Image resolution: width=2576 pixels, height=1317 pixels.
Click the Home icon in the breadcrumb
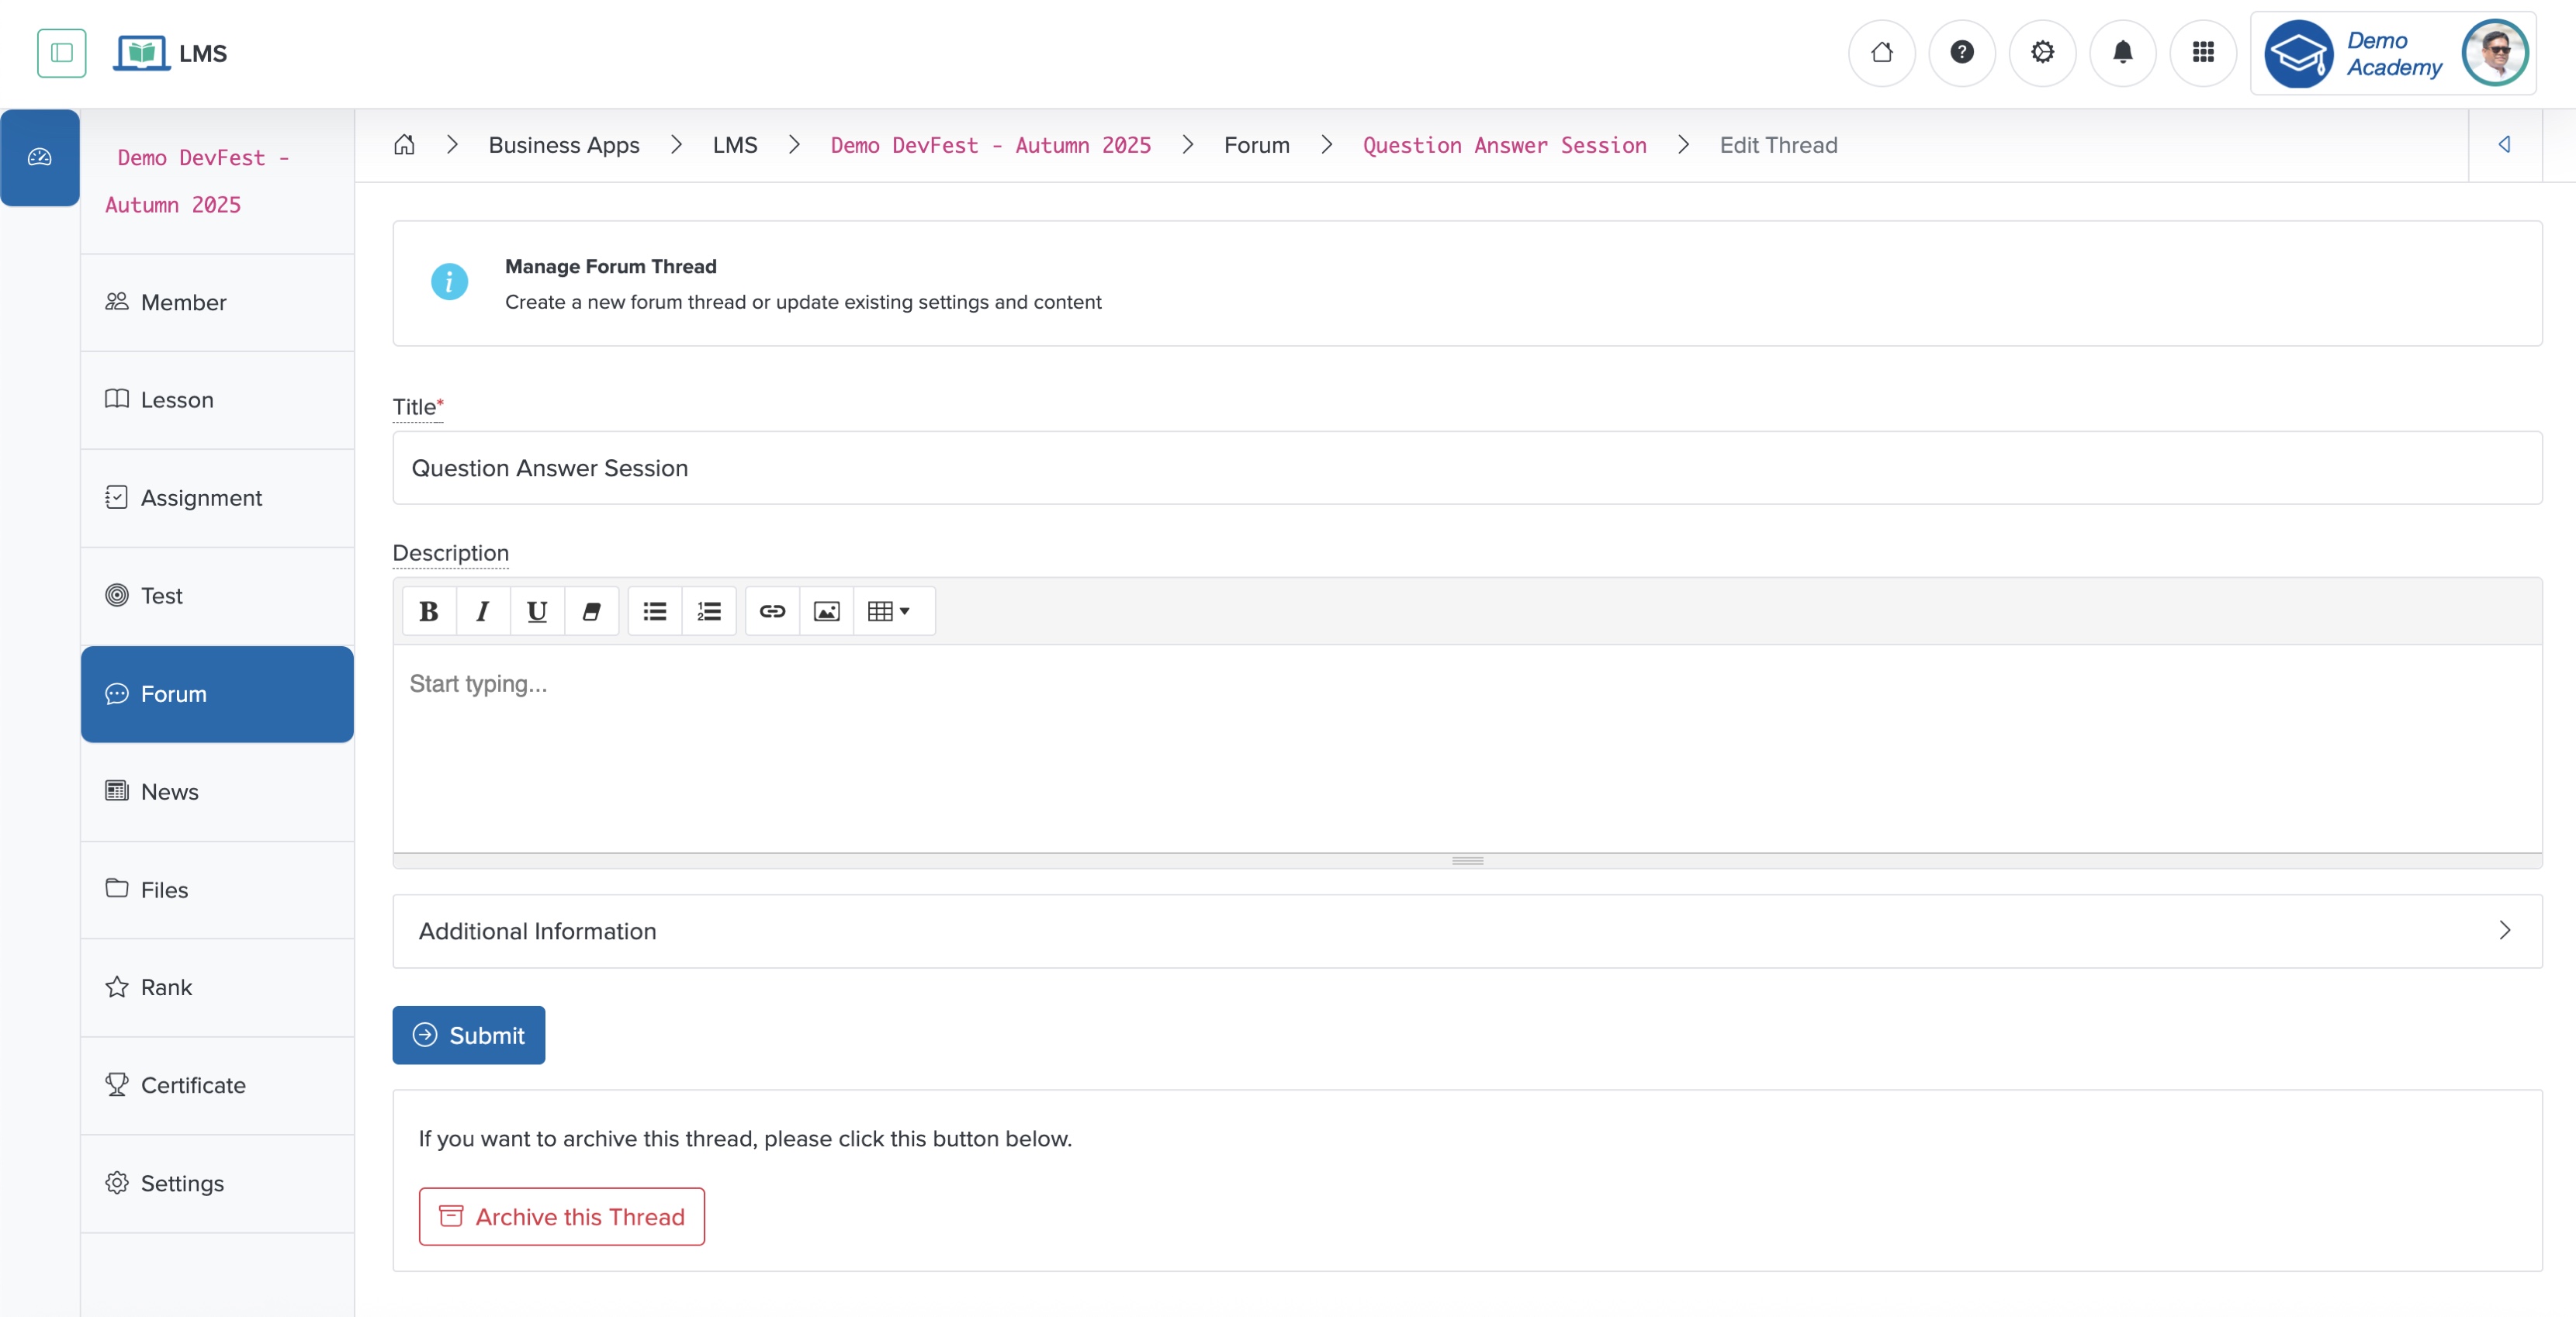[404, 145]
